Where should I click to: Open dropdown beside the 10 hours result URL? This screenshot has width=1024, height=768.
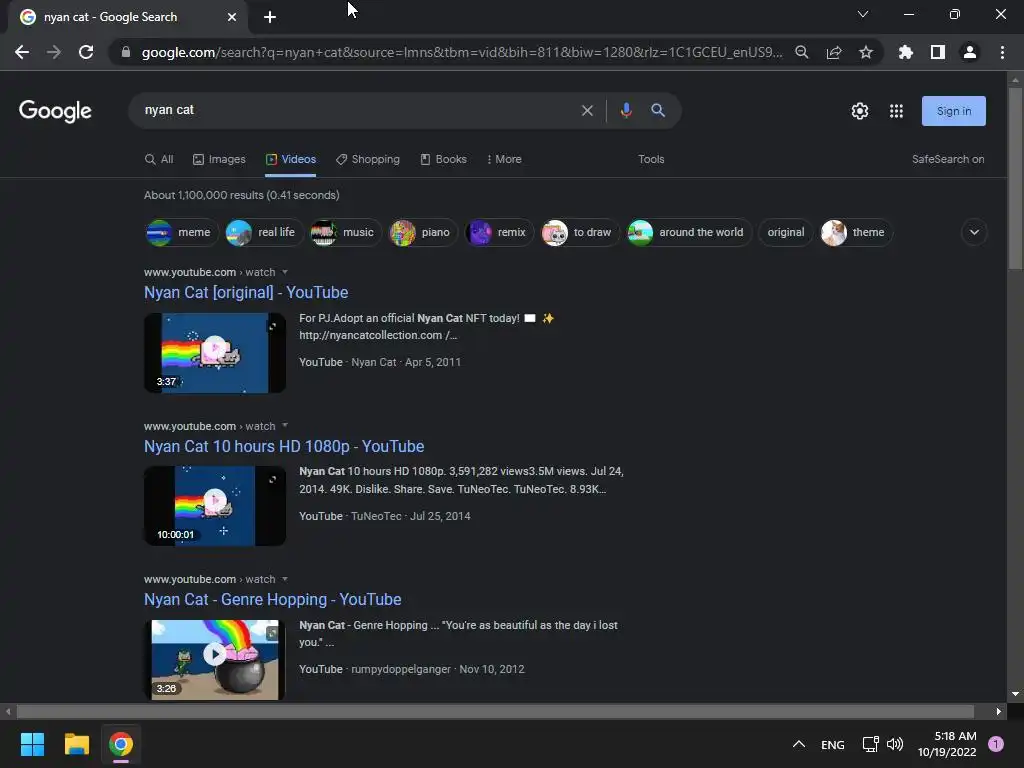click(x=285, y=425)
